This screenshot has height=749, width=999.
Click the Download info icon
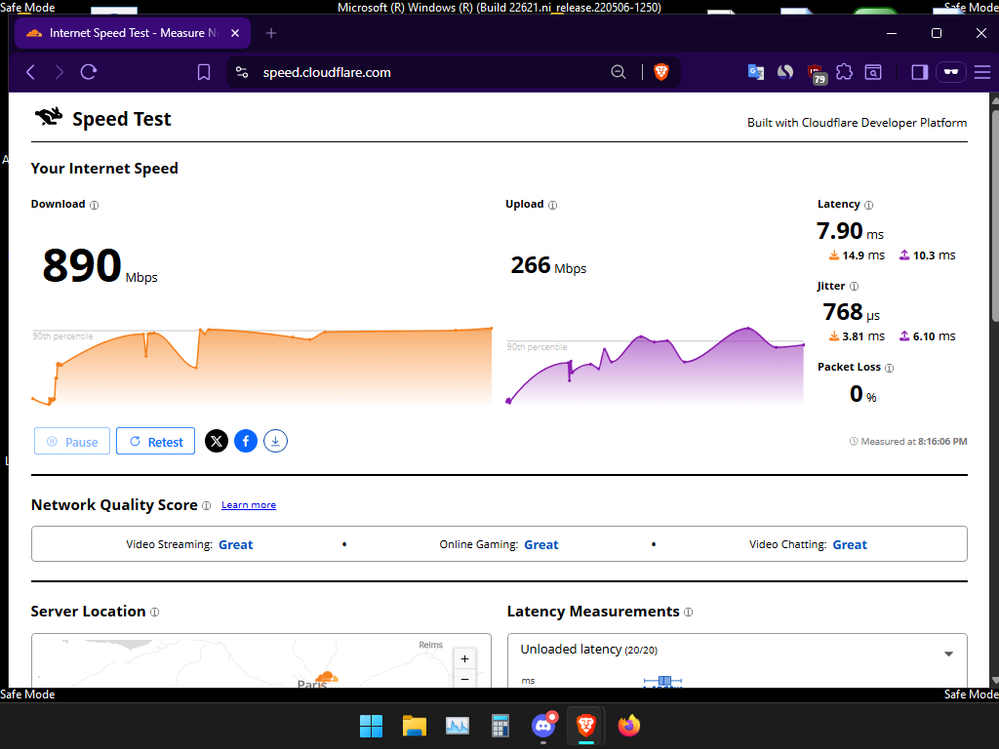point(95,205)
